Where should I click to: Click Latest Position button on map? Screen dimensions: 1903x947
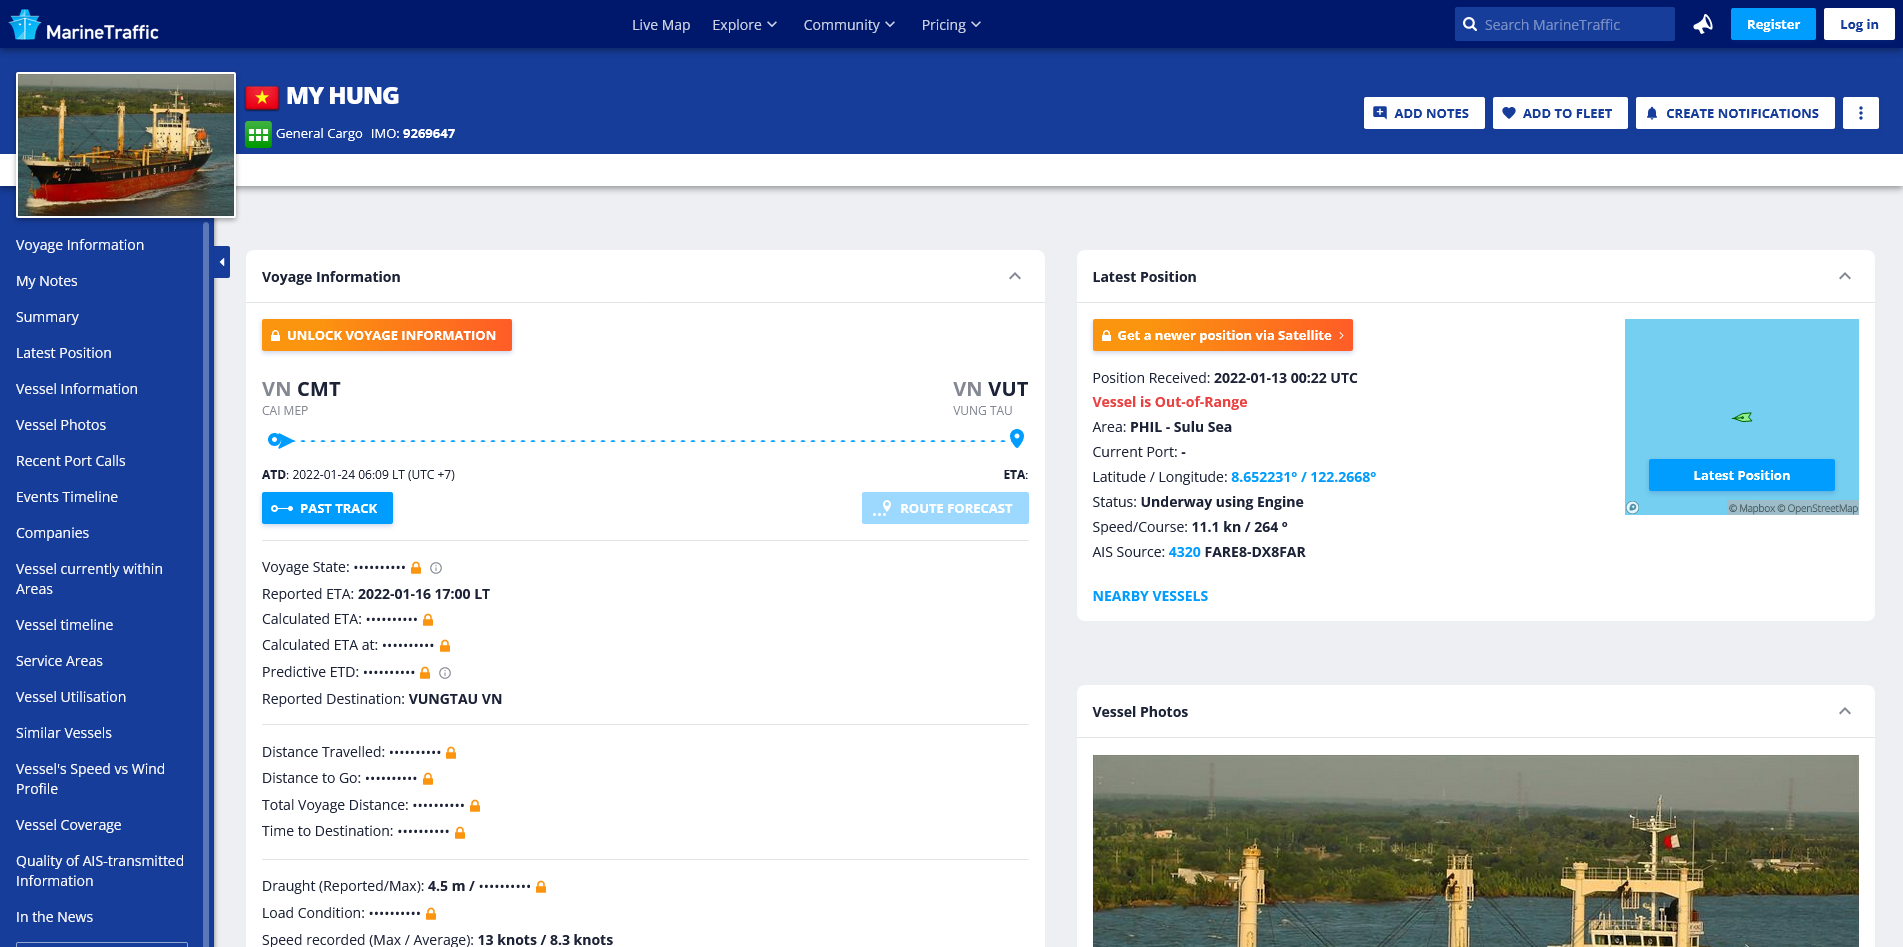click(x=1741, y=475)
